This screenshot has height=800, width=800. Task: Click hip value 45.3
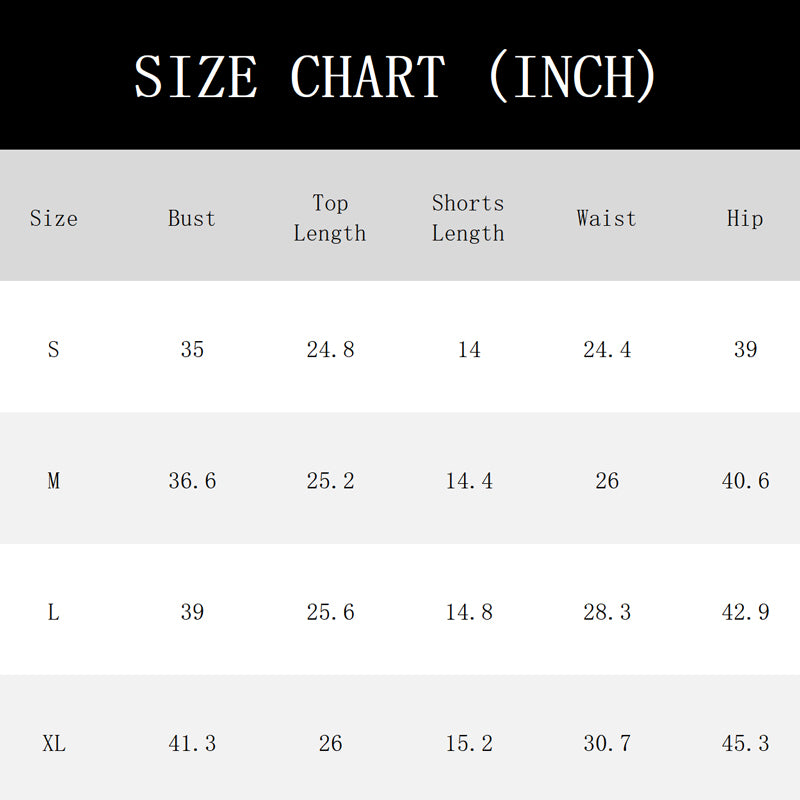pos(745,744)
